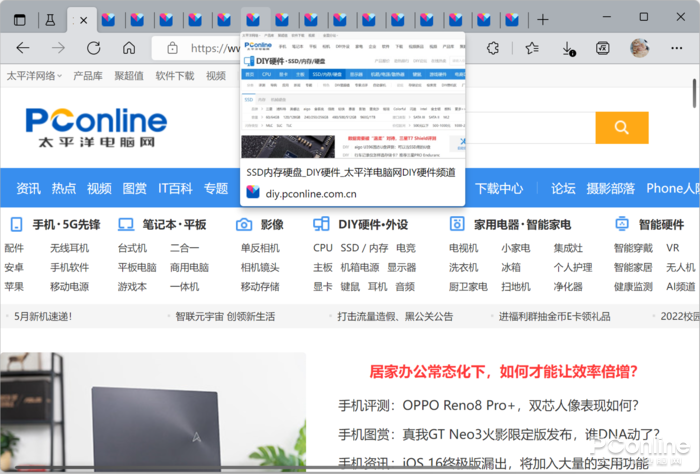Select 资讯 in the blue nav bar
Viewport: 700px width, 474px height.
(x=28, y=188)
